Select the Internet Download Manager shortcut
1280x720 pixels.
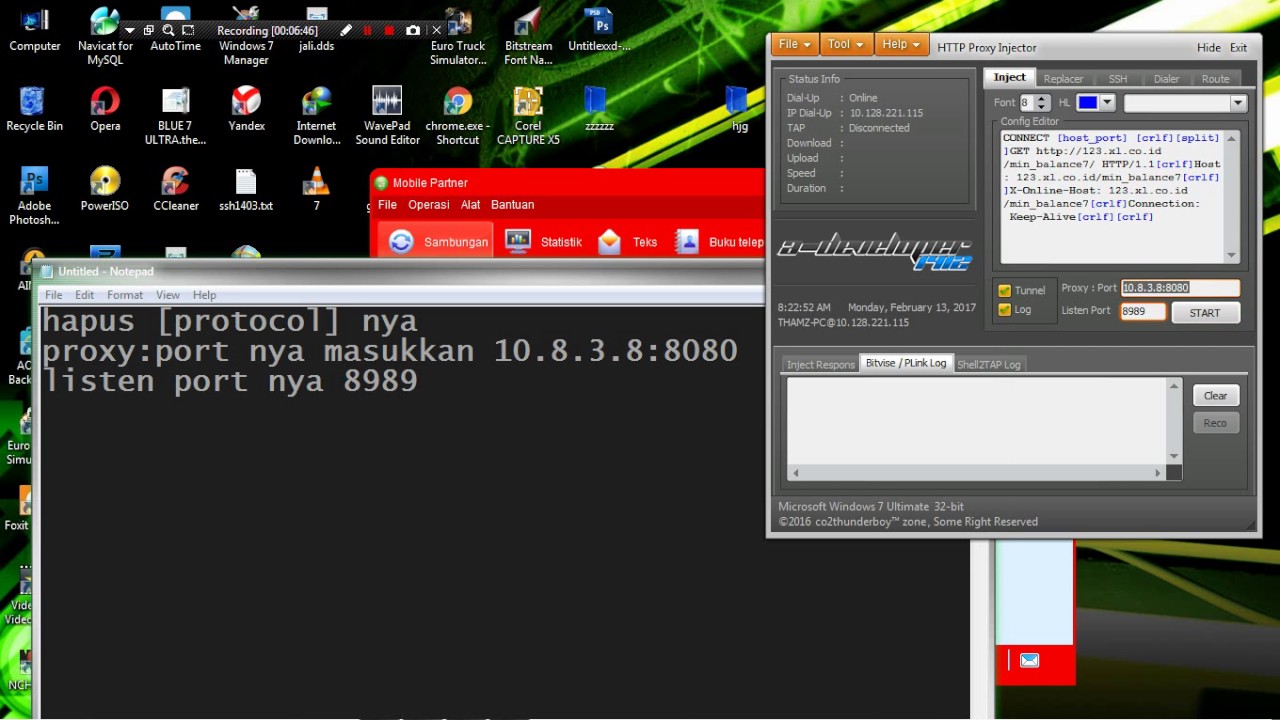tap(316, 117)
